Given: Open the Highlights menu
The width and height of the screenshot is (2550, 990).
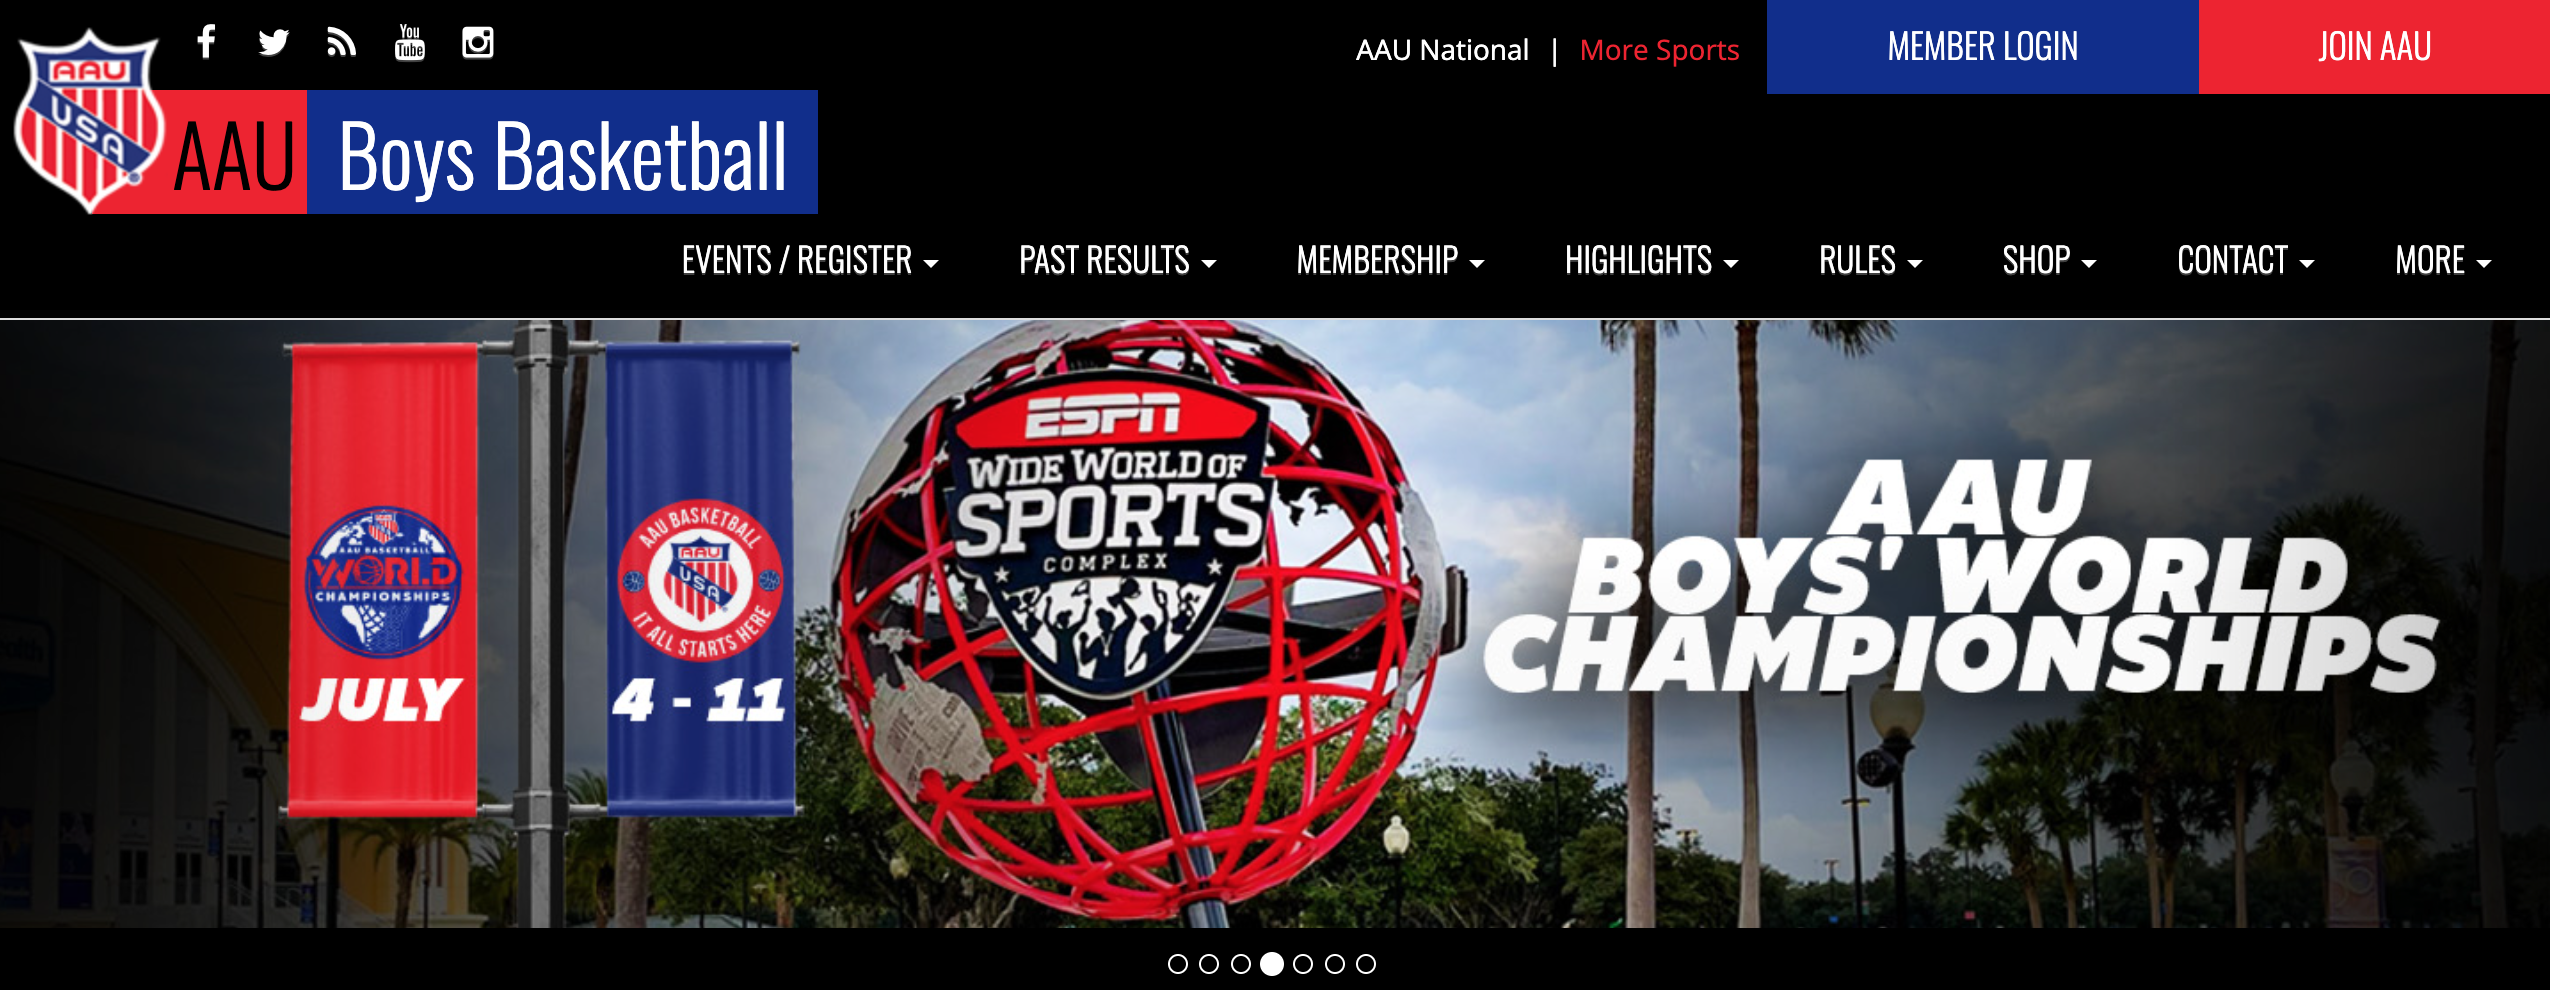Looking at the screenshot, I should coord(1651,261).
